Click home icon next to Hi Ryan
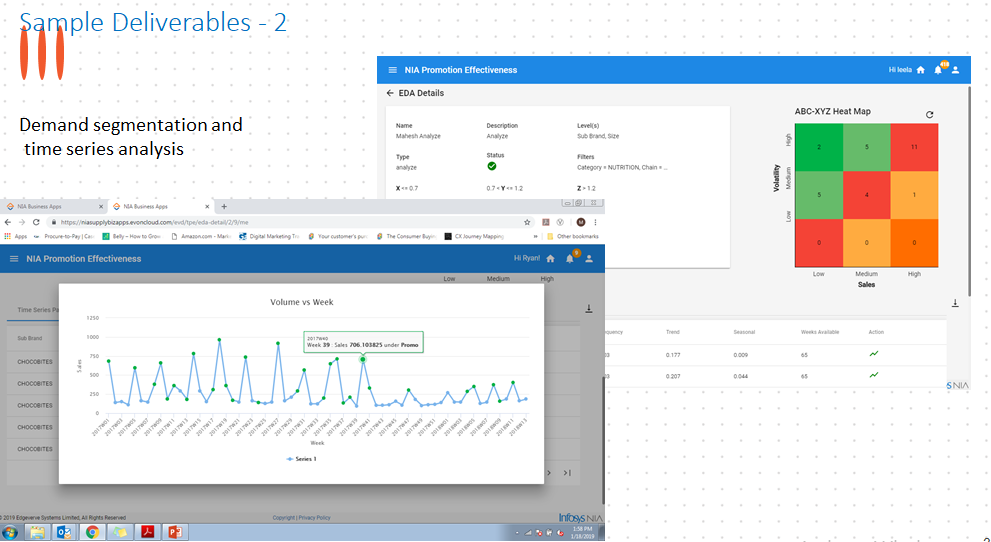 tap(550, 259)
